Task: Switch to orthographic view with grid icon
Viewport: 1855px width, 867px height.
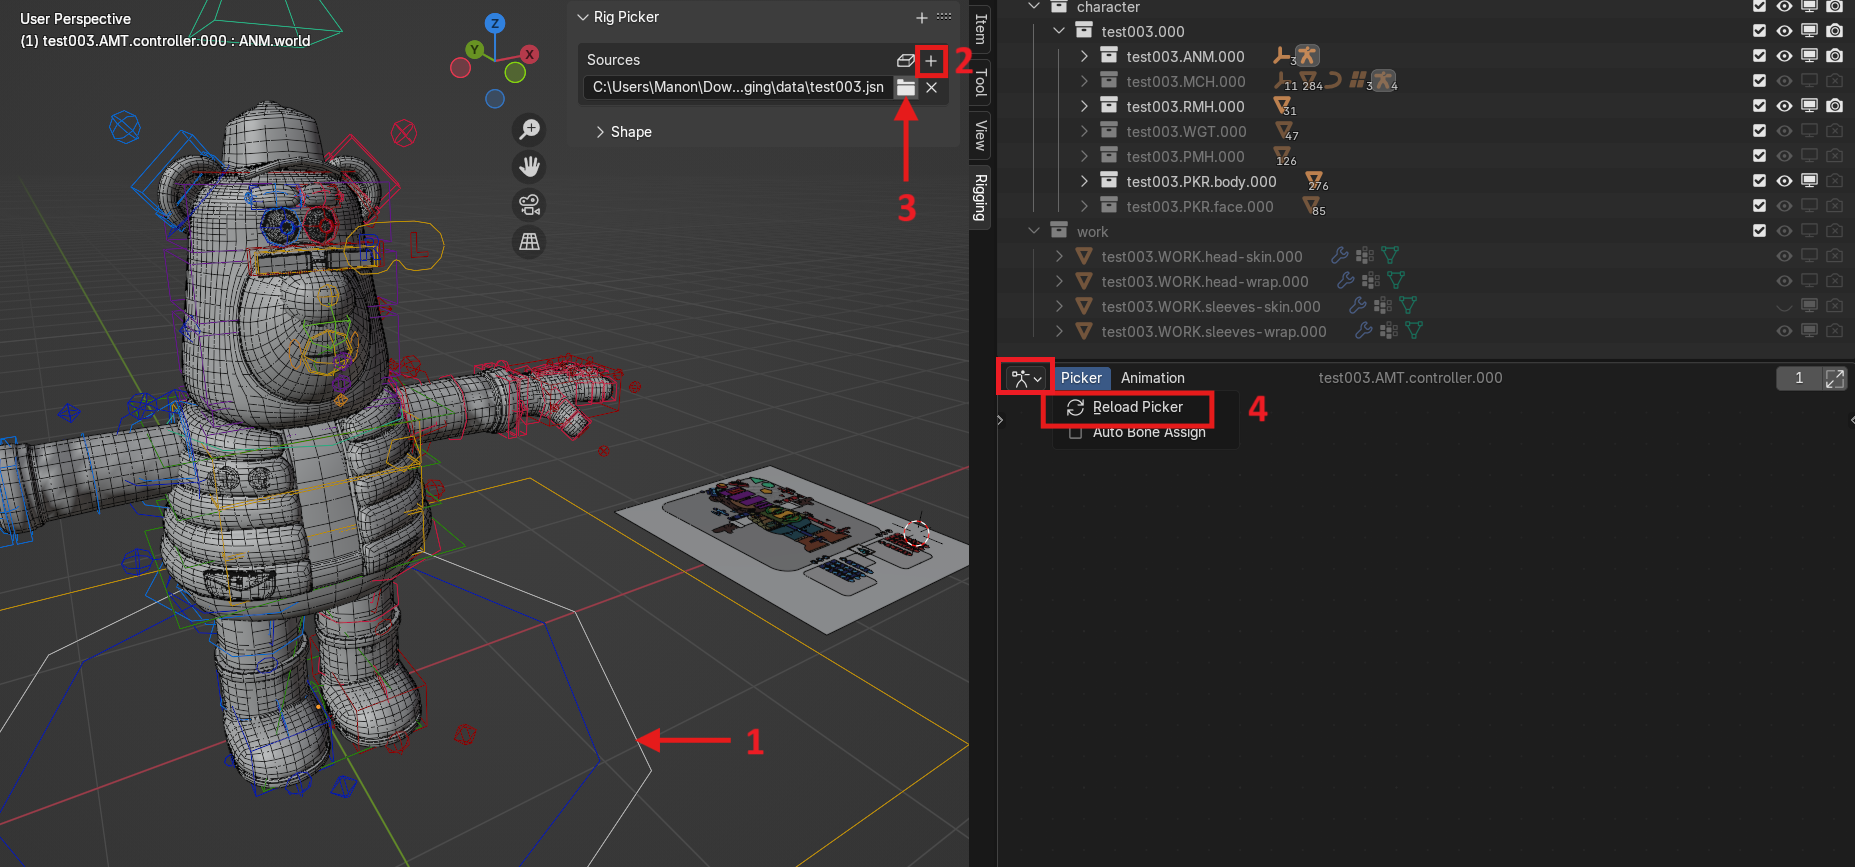Action: [529, 242]
